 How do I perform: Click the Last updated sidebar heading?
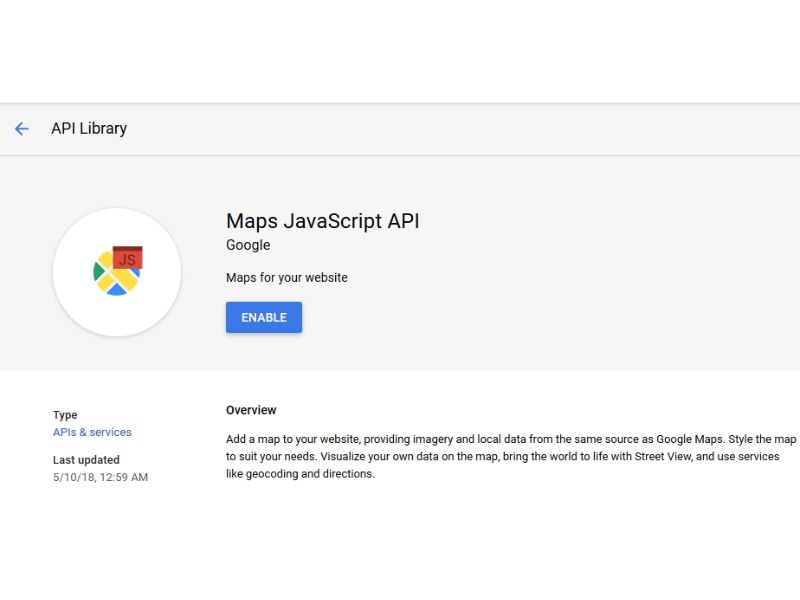coord(86,459)
